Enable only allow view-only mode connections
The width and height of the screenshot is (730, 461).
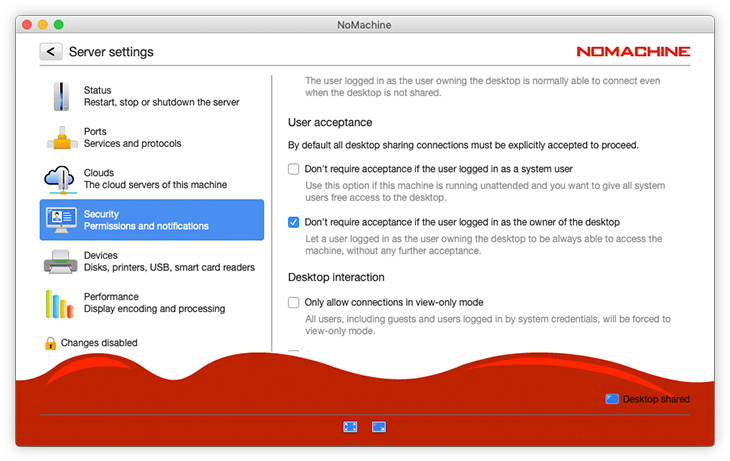[x=294, y=302]
